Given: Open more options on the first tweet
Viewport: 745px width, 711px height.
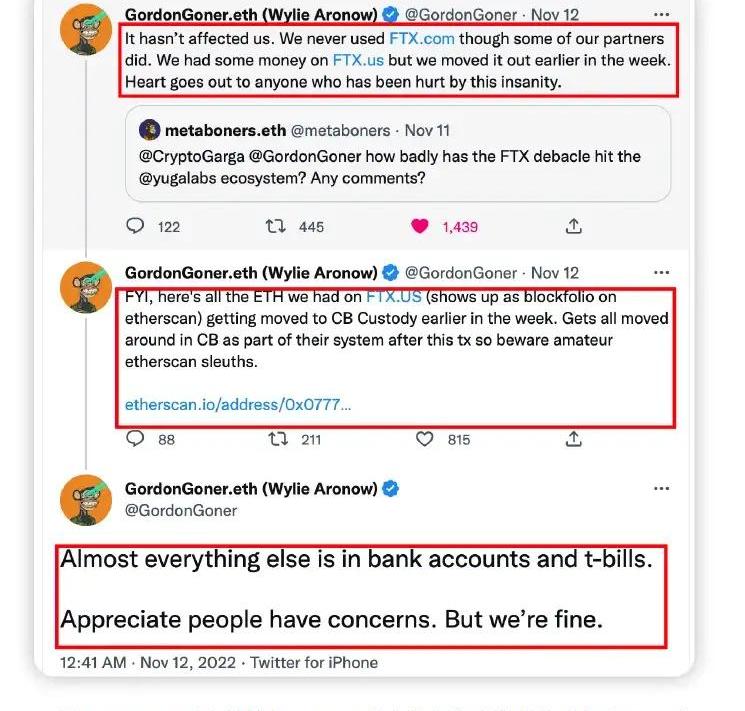Looking at the screenshot, I should click(661, 15).
